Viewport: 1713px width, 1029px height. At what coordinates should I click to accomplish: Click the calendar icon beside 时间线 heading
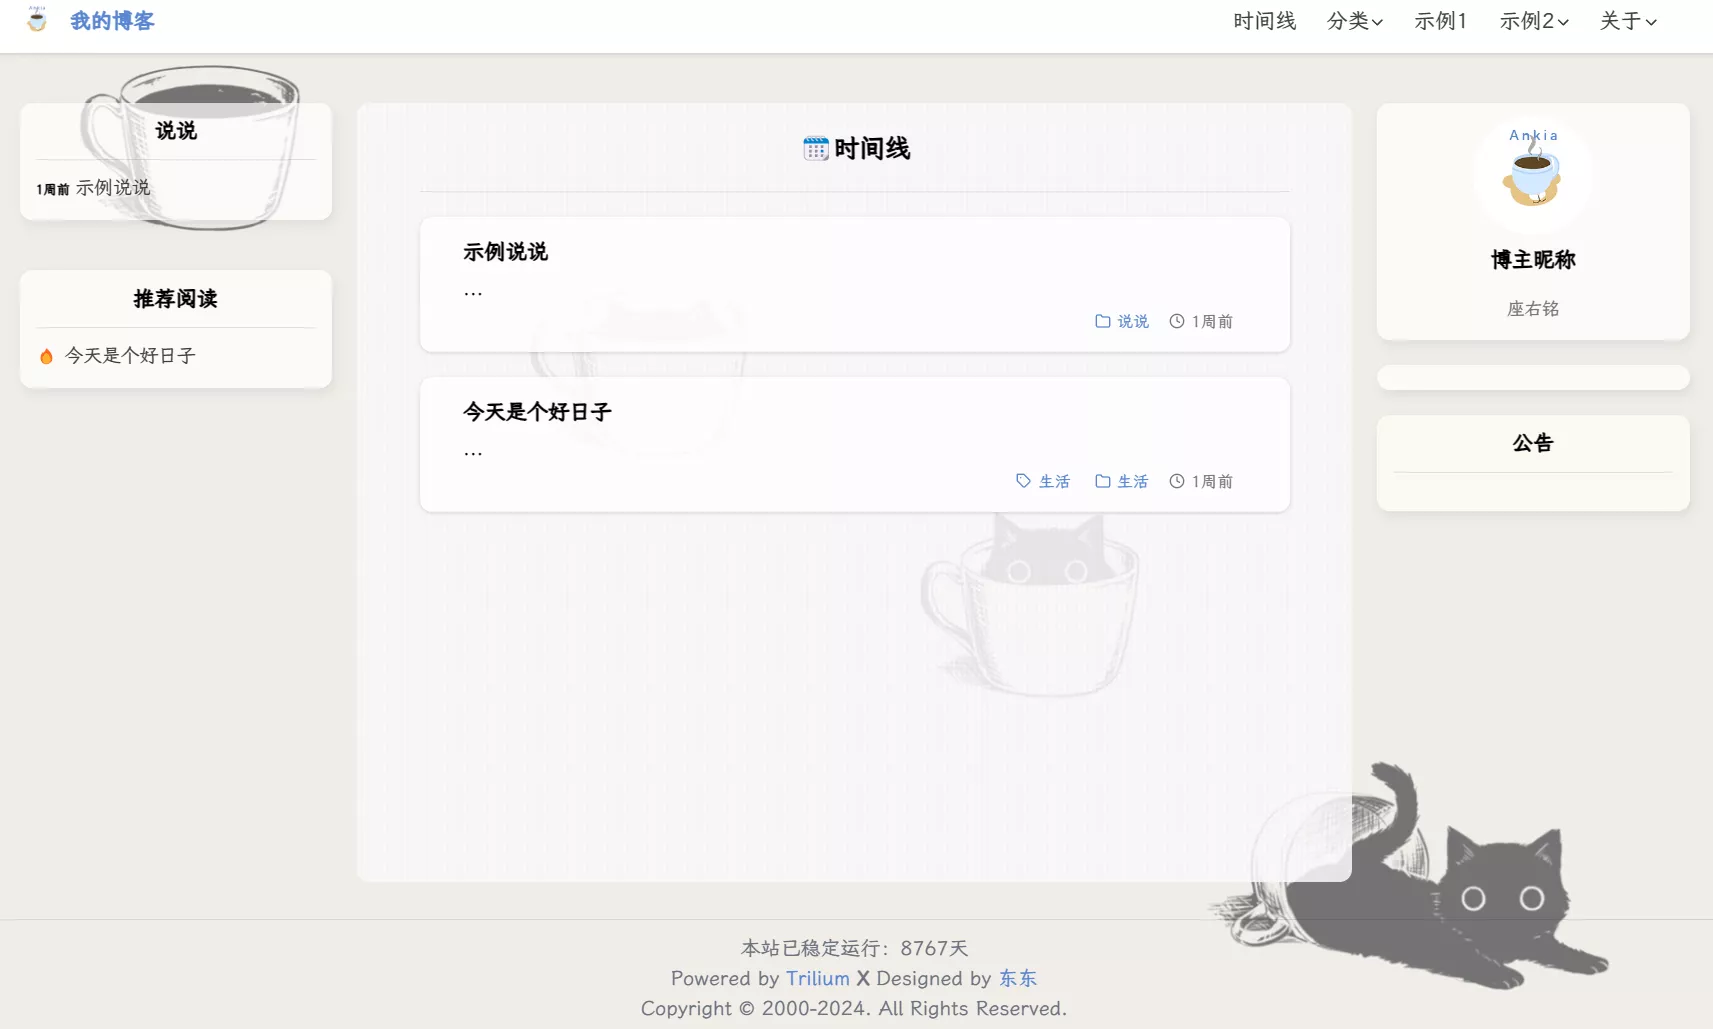pyautogui.click(x=815, y=149)
